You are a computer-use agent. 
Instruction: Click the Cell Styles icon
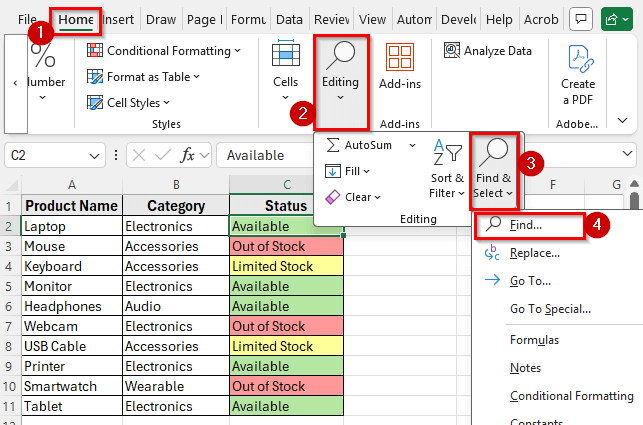coord(95,103)
